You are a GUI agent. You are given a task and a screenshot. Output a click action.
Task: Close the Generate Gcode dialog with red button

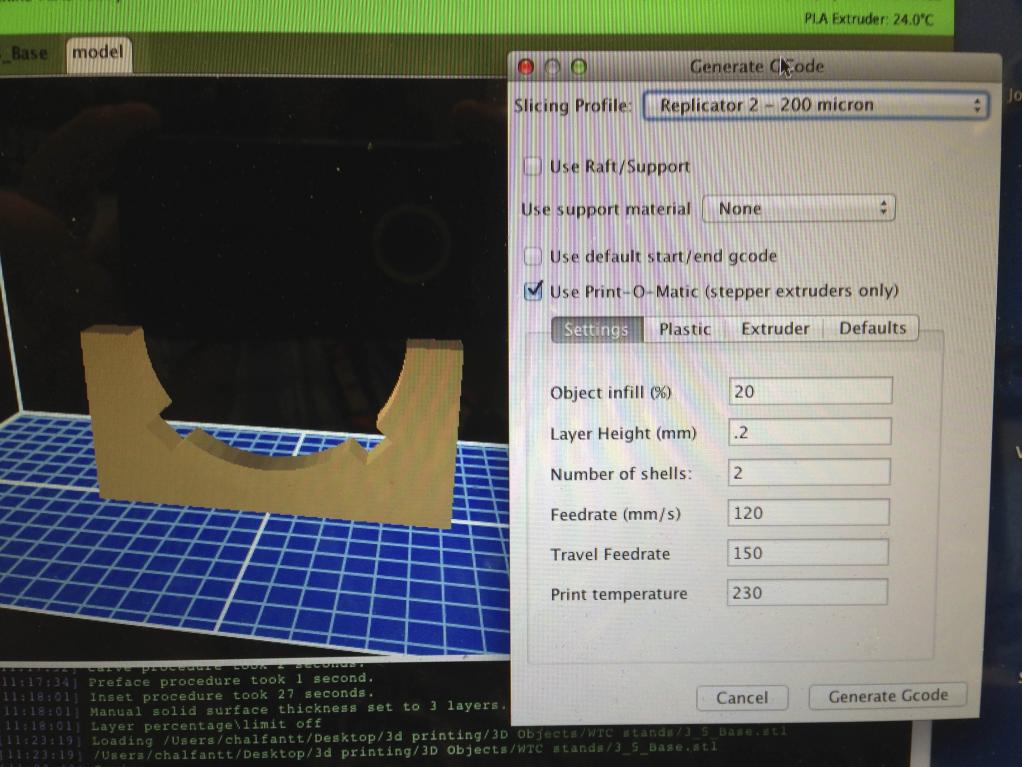[527, 67]
